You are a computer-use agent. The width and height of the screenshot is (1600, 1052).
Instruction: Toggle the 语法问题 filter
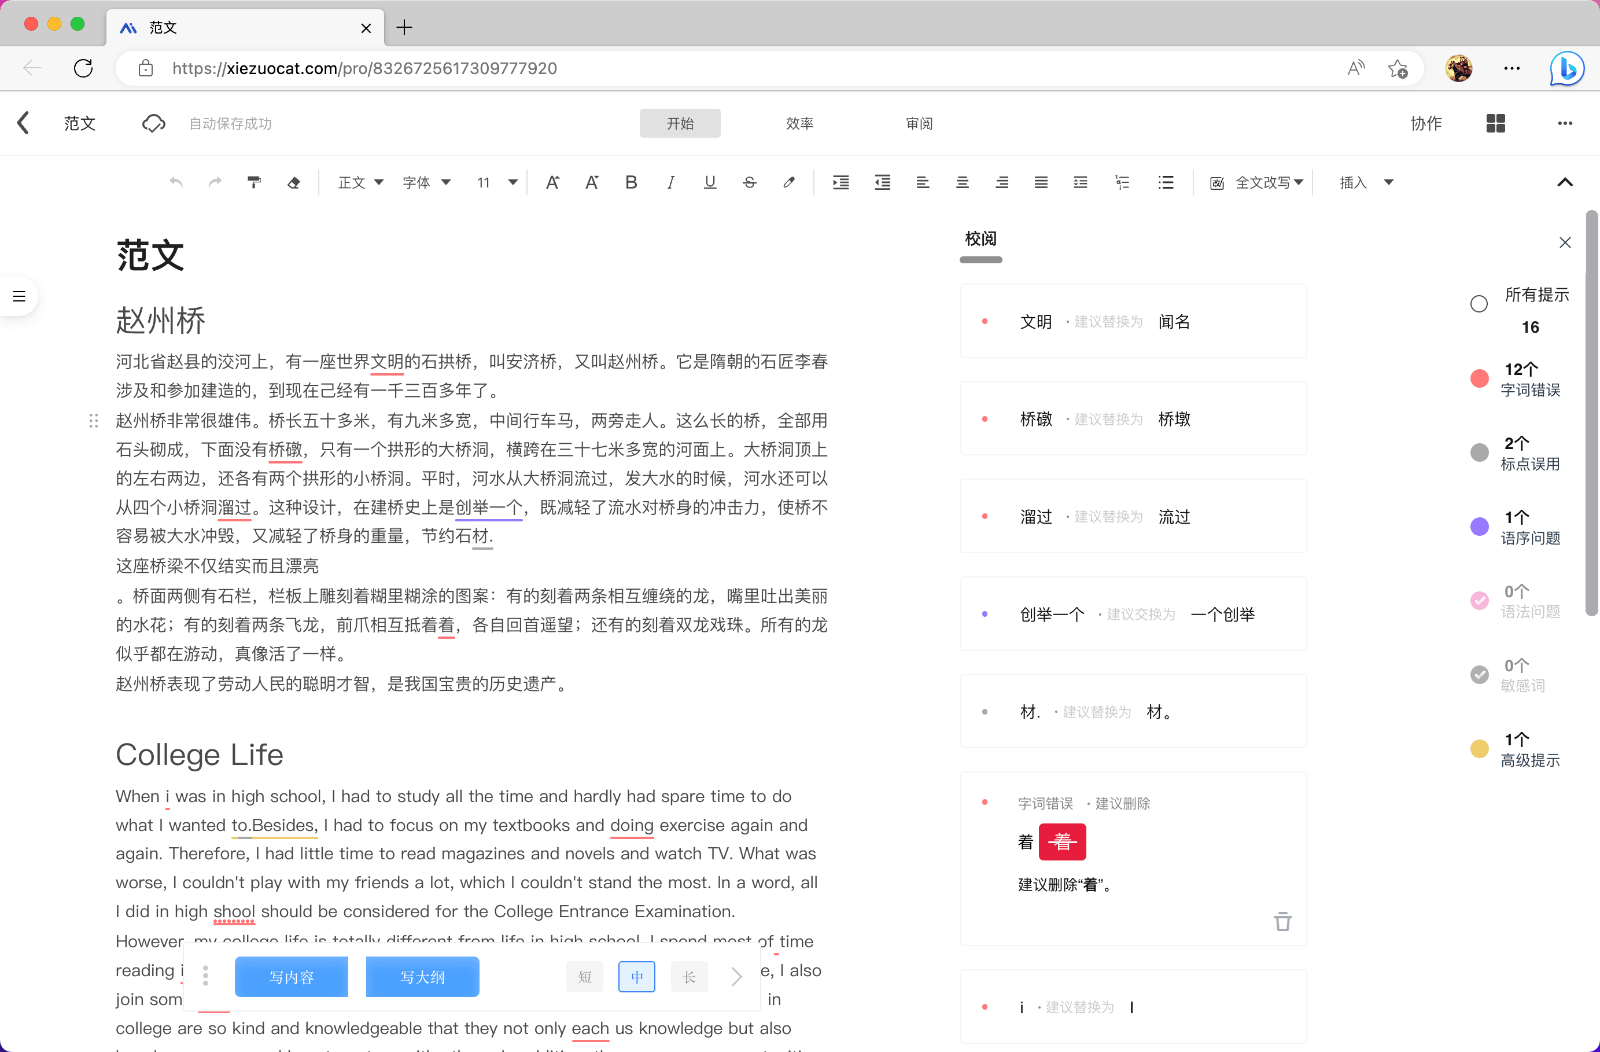[x=1480, y=600]
